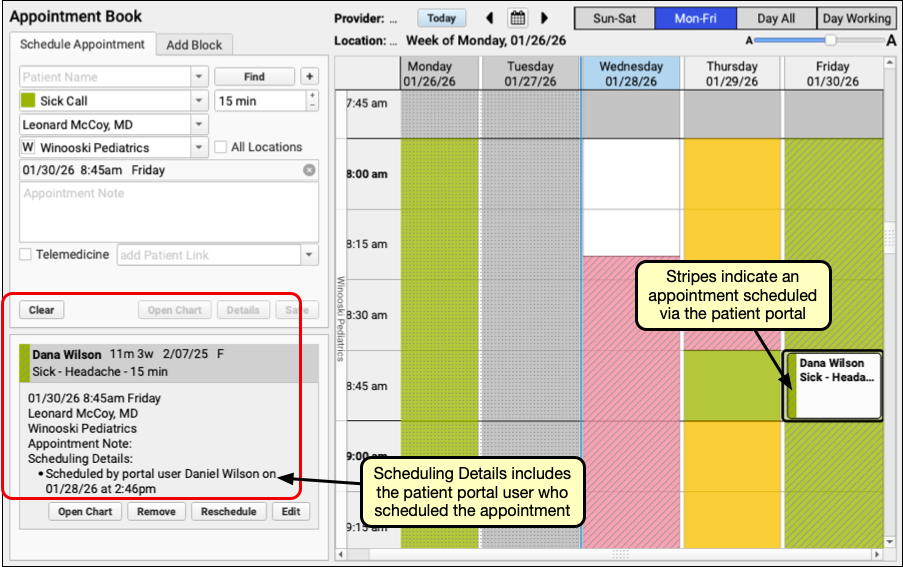Click the plus button to add a patient
The height and width of the screenshot is (567, 903).
[309, 77]
